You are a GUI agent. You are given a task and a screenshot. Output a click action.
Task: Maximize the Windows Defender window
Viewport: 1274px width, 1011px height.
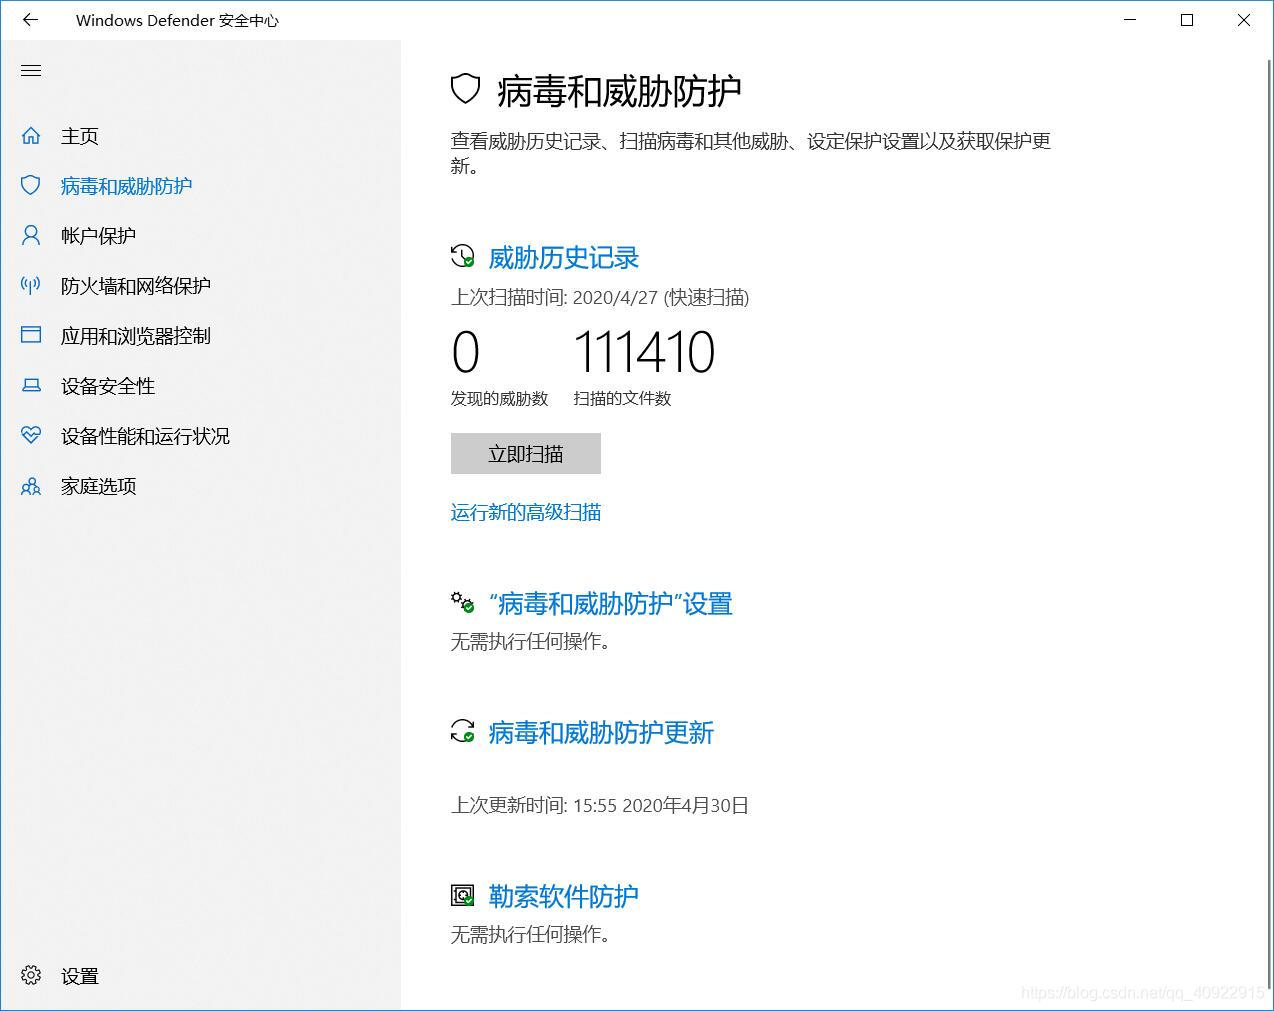(1187, 20)
